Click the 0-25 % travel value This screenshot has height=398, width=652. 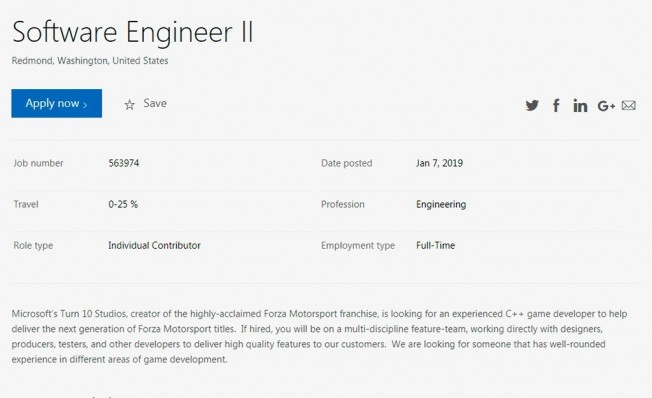pos(123,204)
